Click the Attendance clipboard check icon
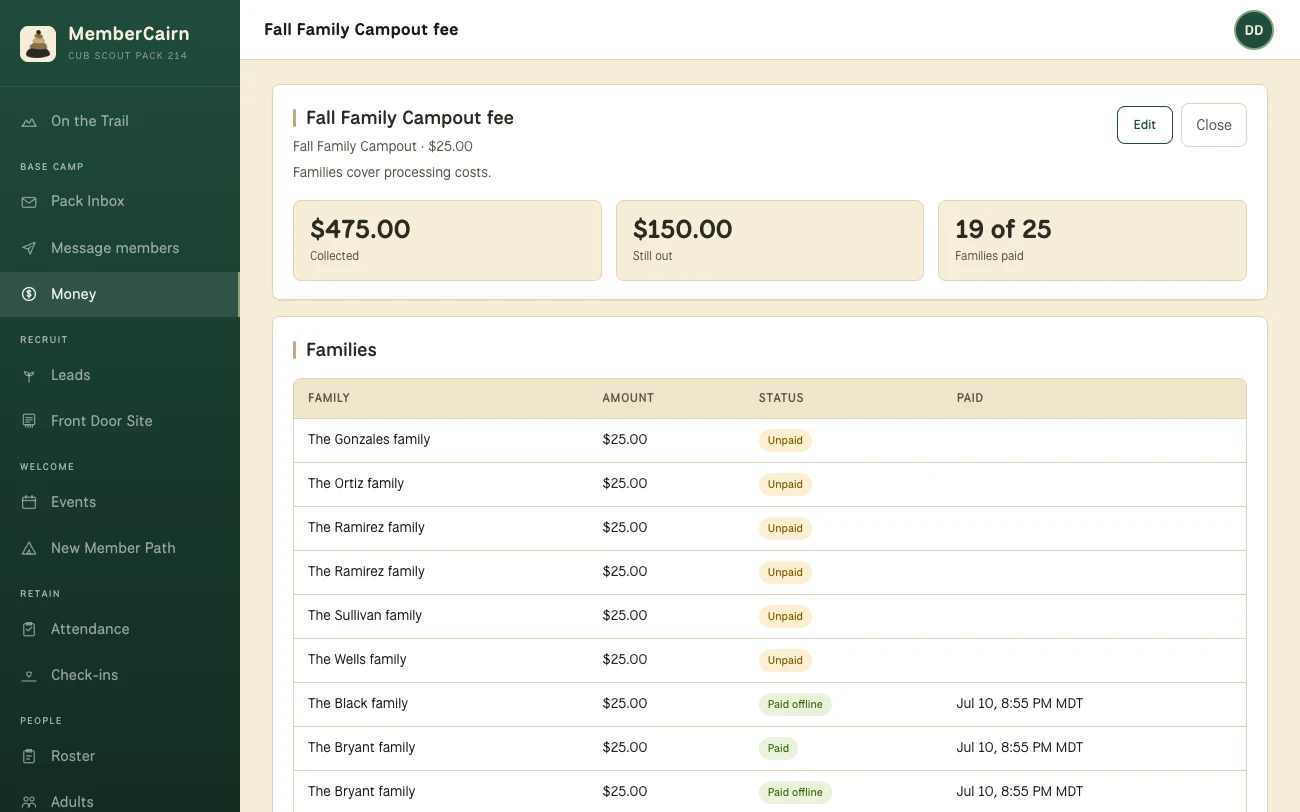Screen dimensions: 1300x812 (x=29, y=629)
